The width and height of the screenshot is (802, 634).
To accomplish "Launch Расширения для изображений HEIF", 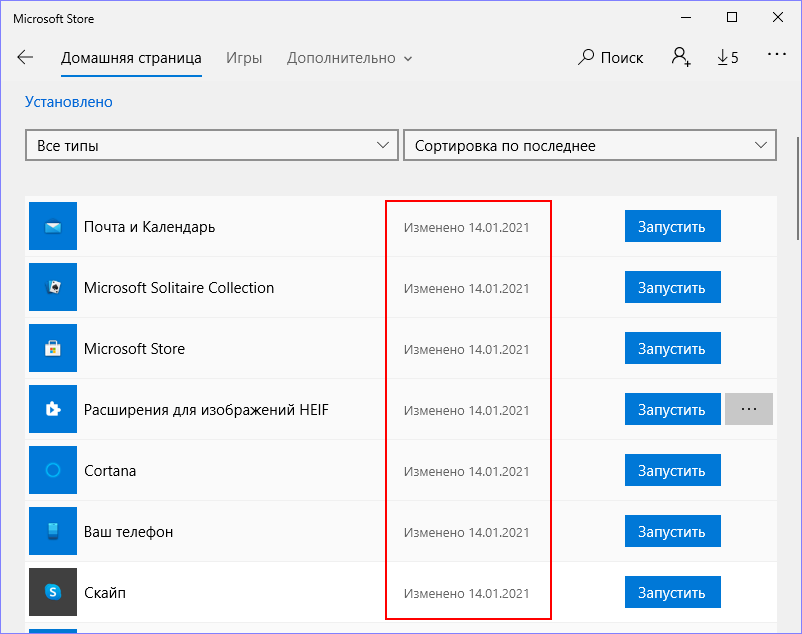I will [673, 409].
